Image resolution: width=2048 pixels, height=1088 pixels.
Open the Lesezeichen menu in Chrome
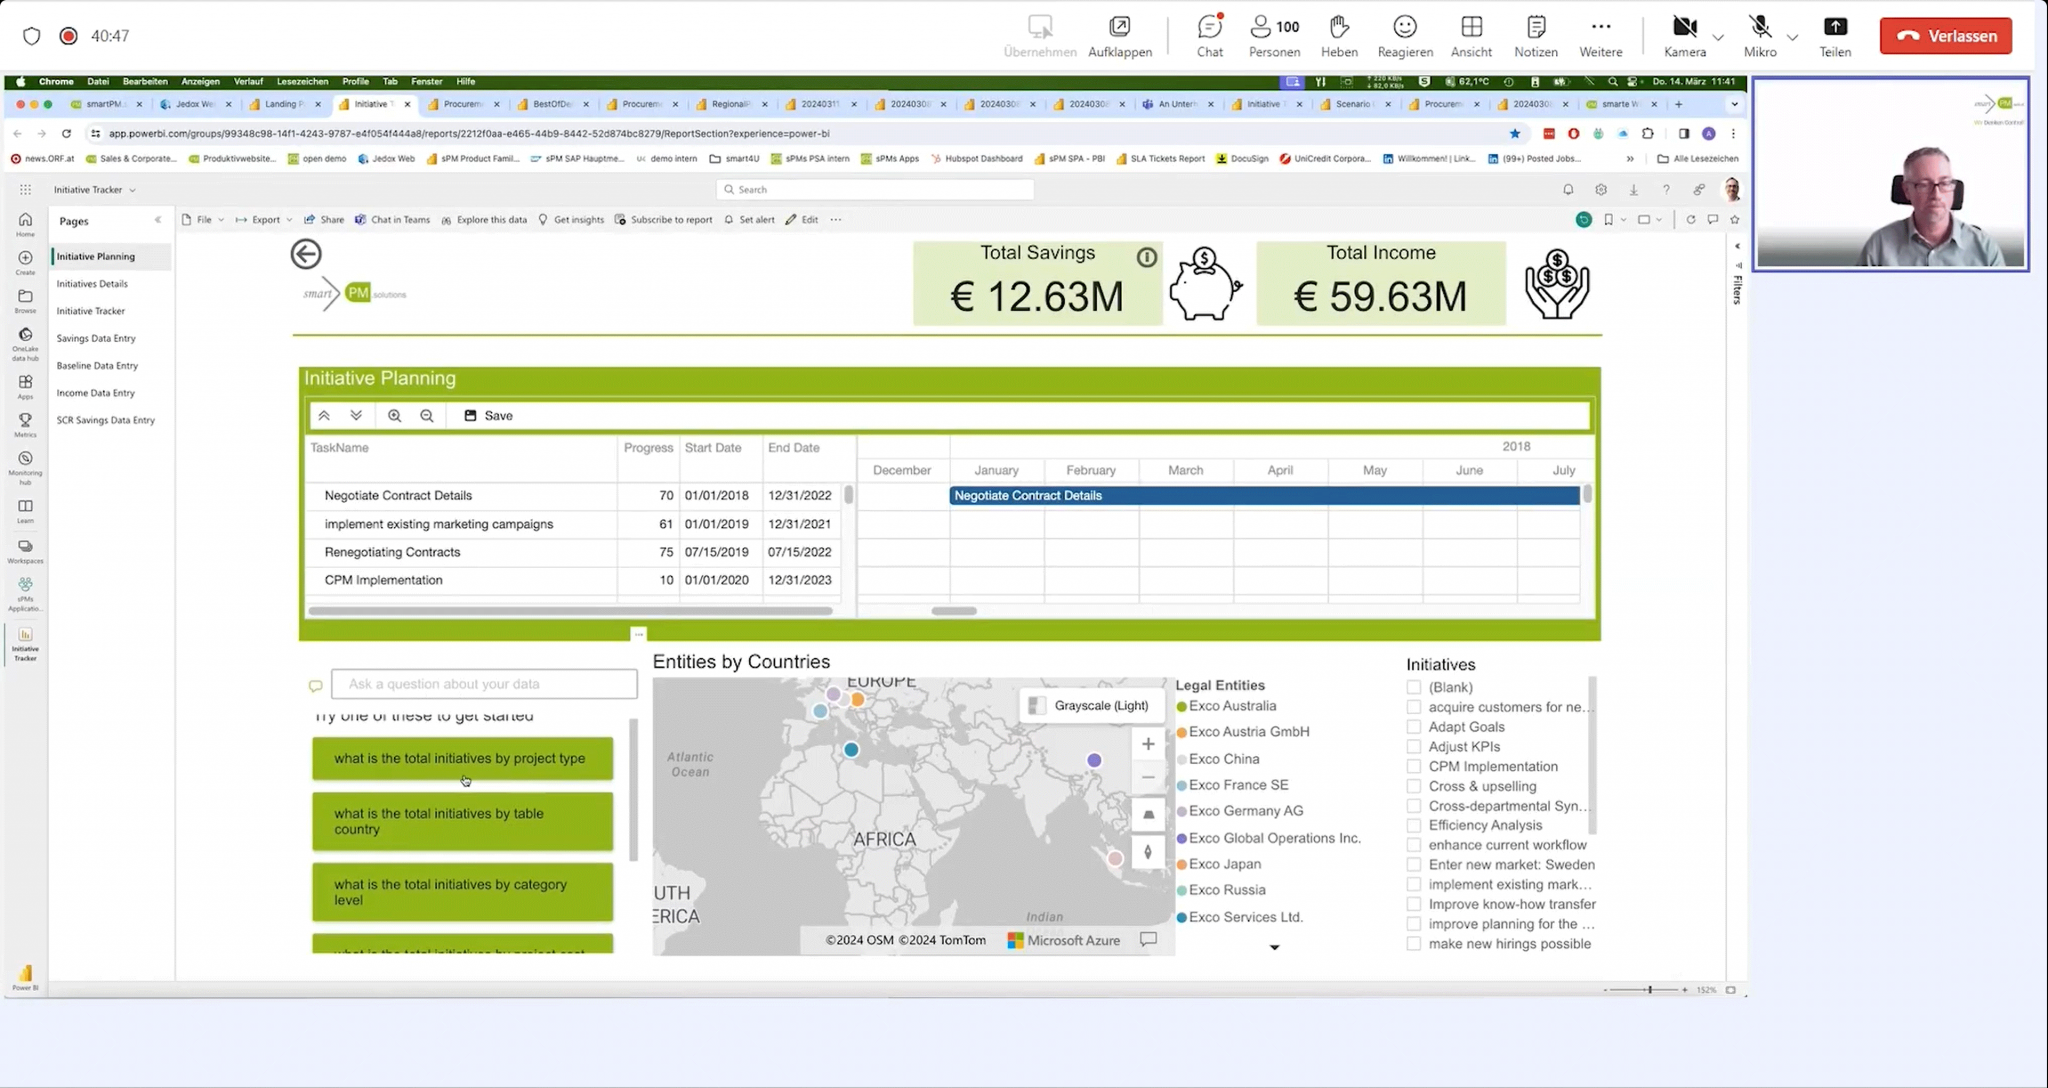(302, 81)
